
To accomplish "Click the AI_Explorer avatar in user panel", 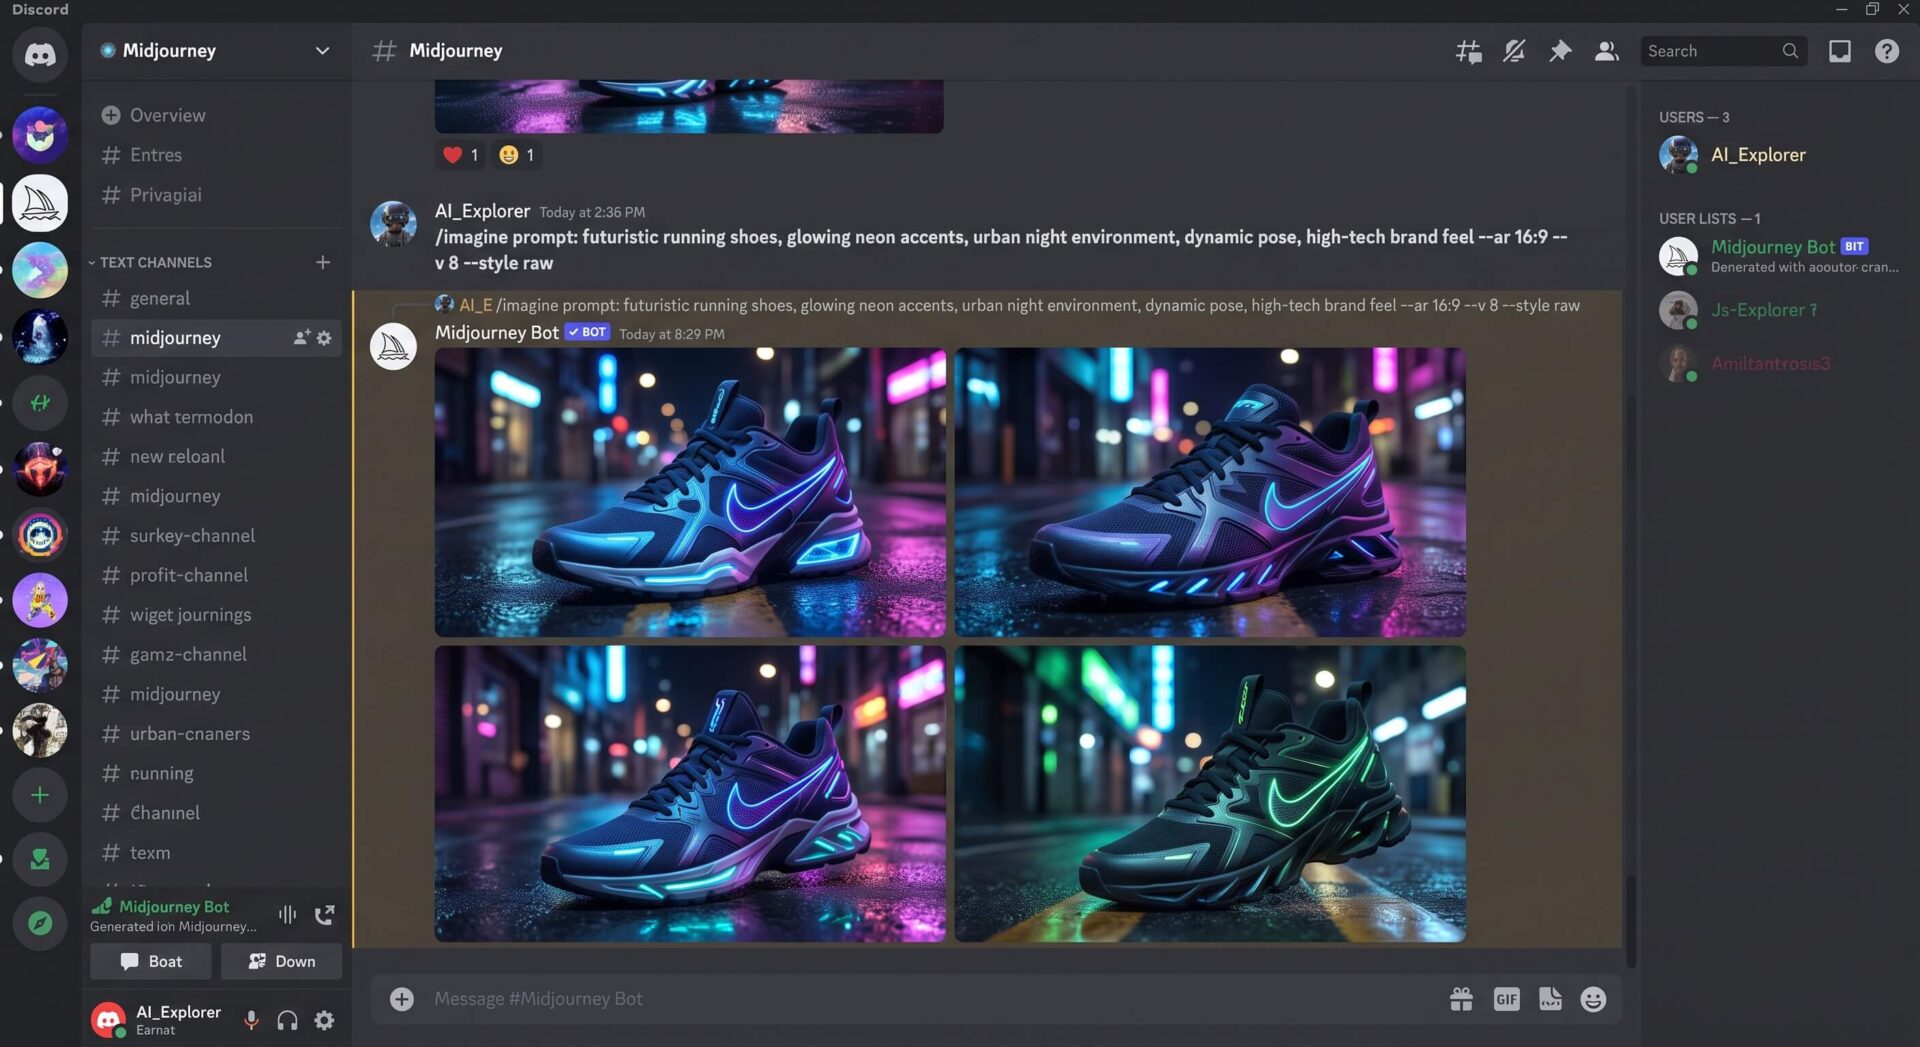I will click(x=108, y=1020).
